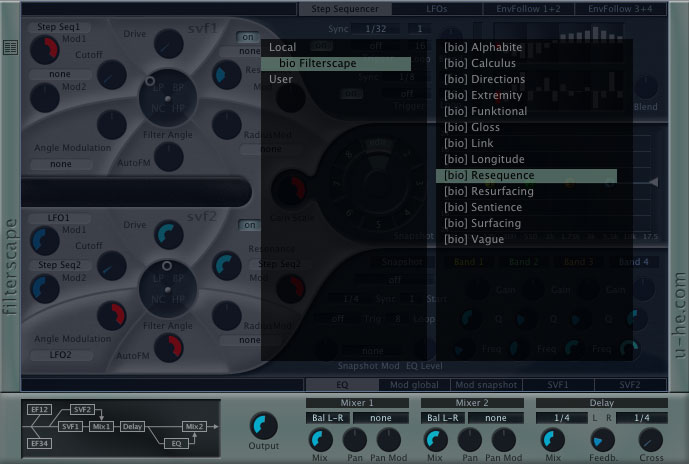
Task: Open the SVF2 LFO1 modulation source selector
Action: click(59, 218)
